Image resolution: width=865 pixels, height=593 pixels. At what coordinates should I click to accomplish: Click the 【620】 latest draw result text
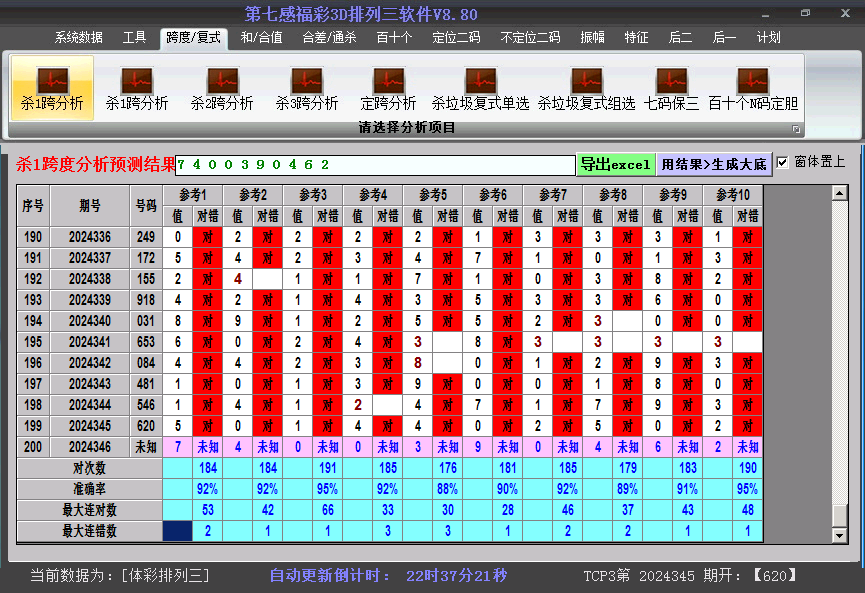775,576
